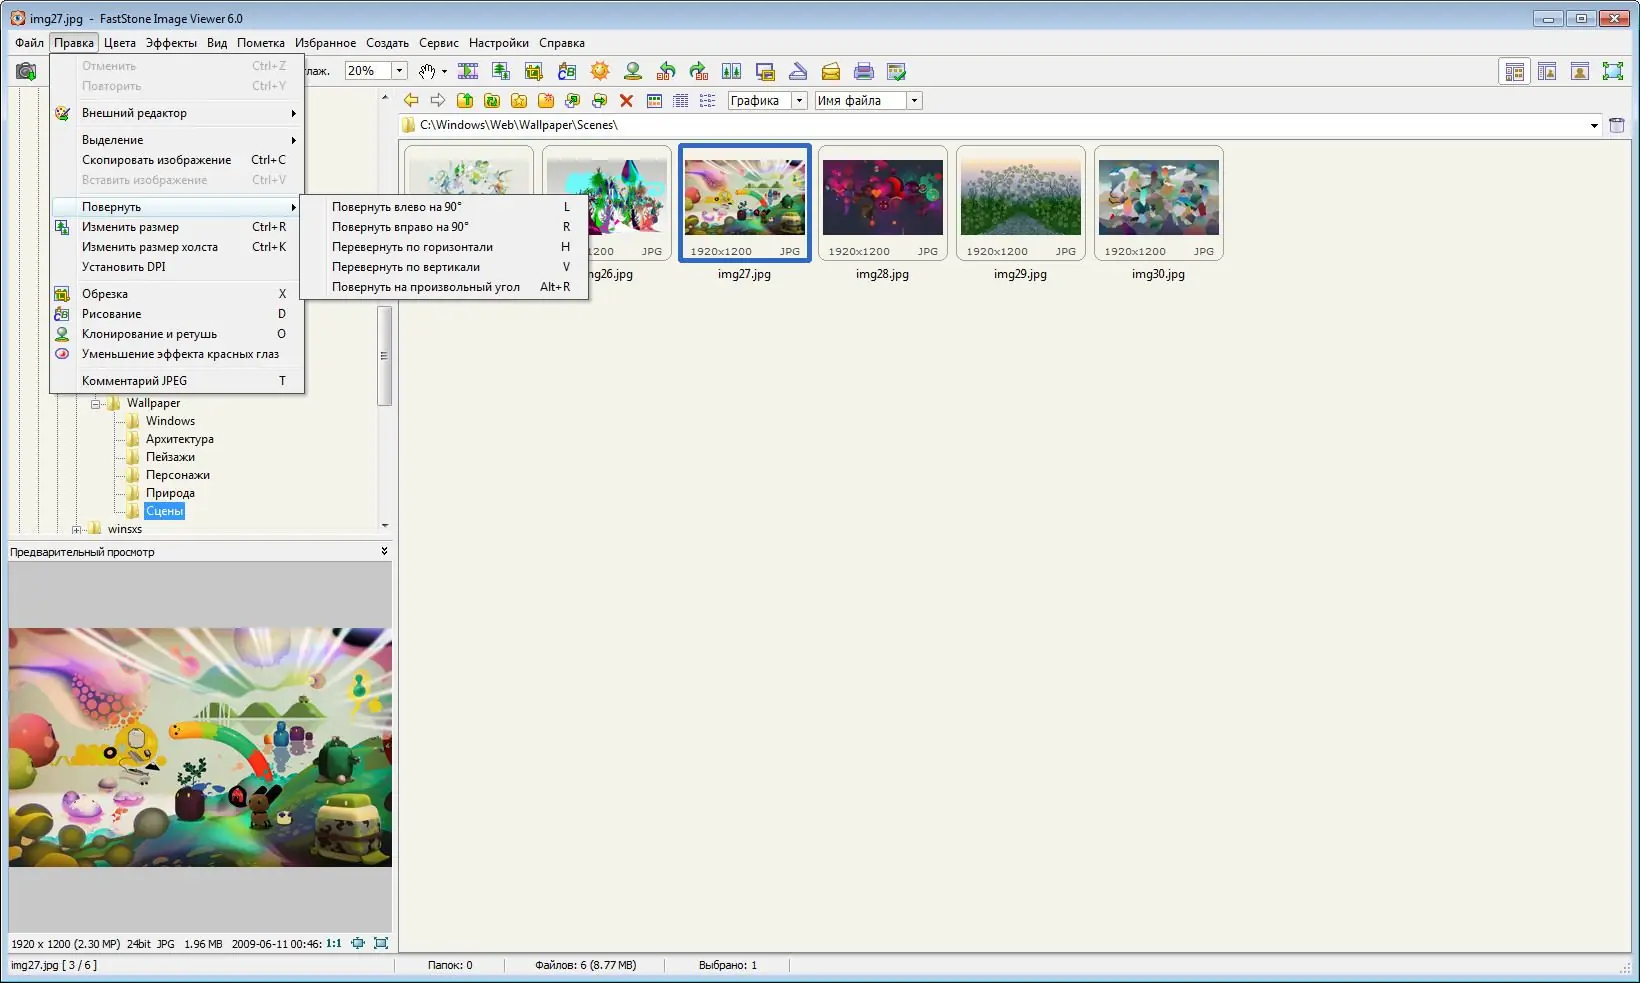Expand the winsxs folder node
The image size is (1640, 983).
pos(77,530)
